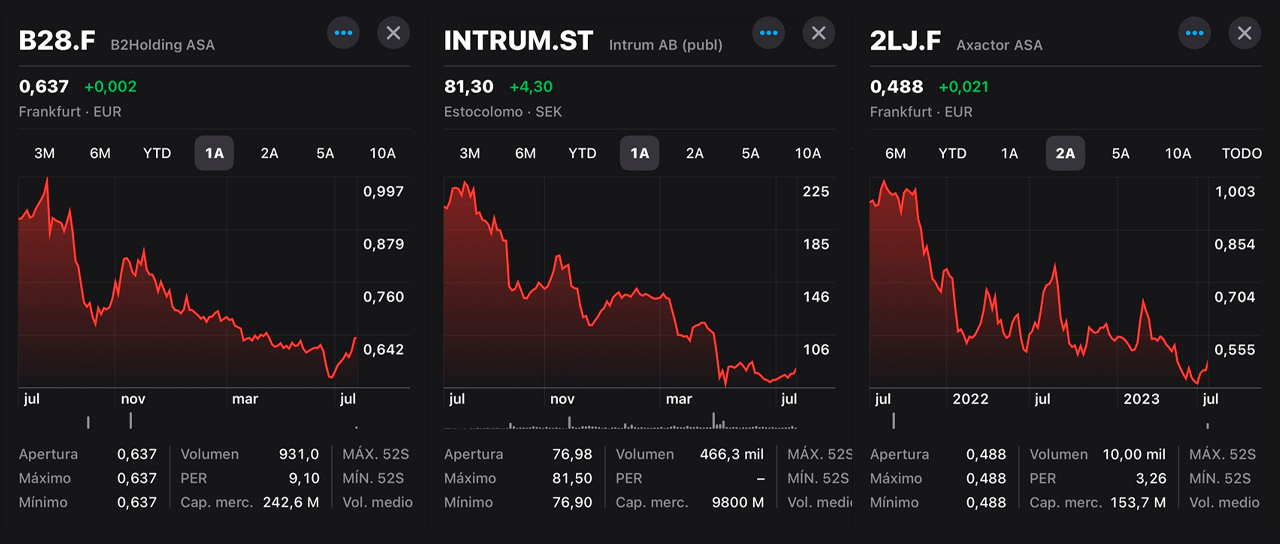Click the B28.F price change +0,002
The image size is (1280, 544).
click(x=110, y=87)
